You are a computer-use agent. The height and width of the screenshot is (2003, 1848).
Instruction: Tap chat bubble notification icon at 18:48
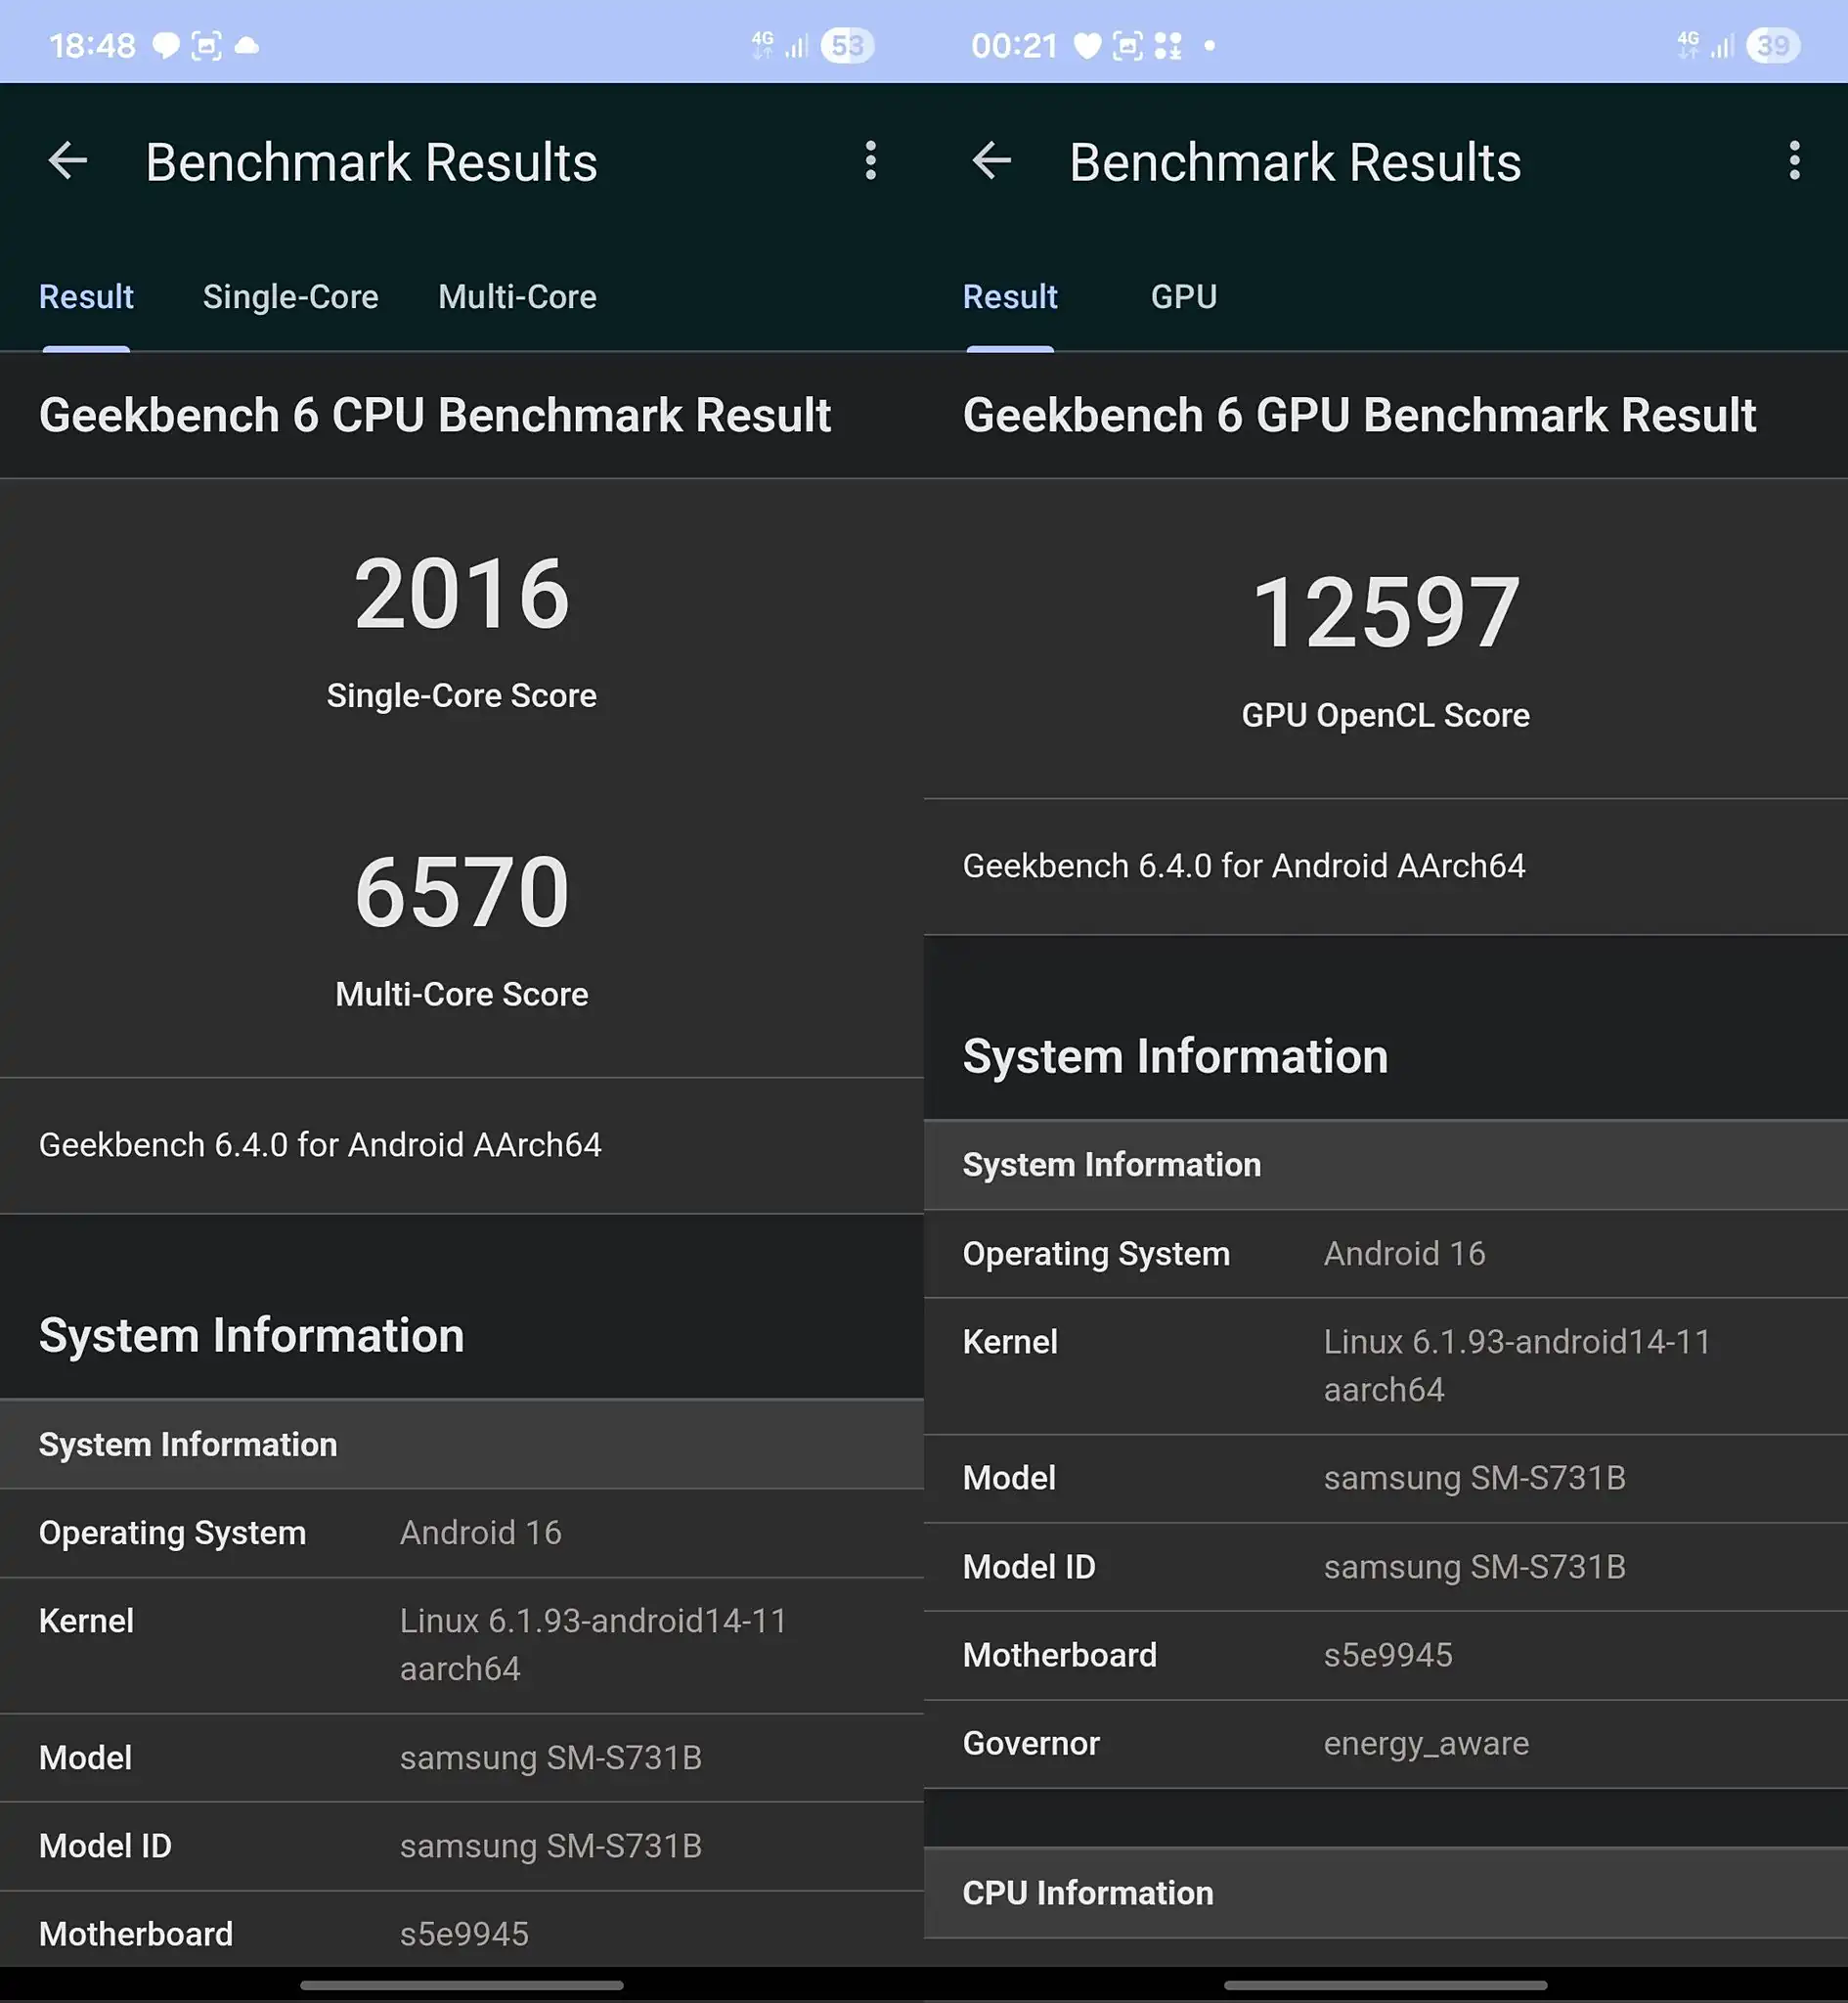[x=165, y=46]
